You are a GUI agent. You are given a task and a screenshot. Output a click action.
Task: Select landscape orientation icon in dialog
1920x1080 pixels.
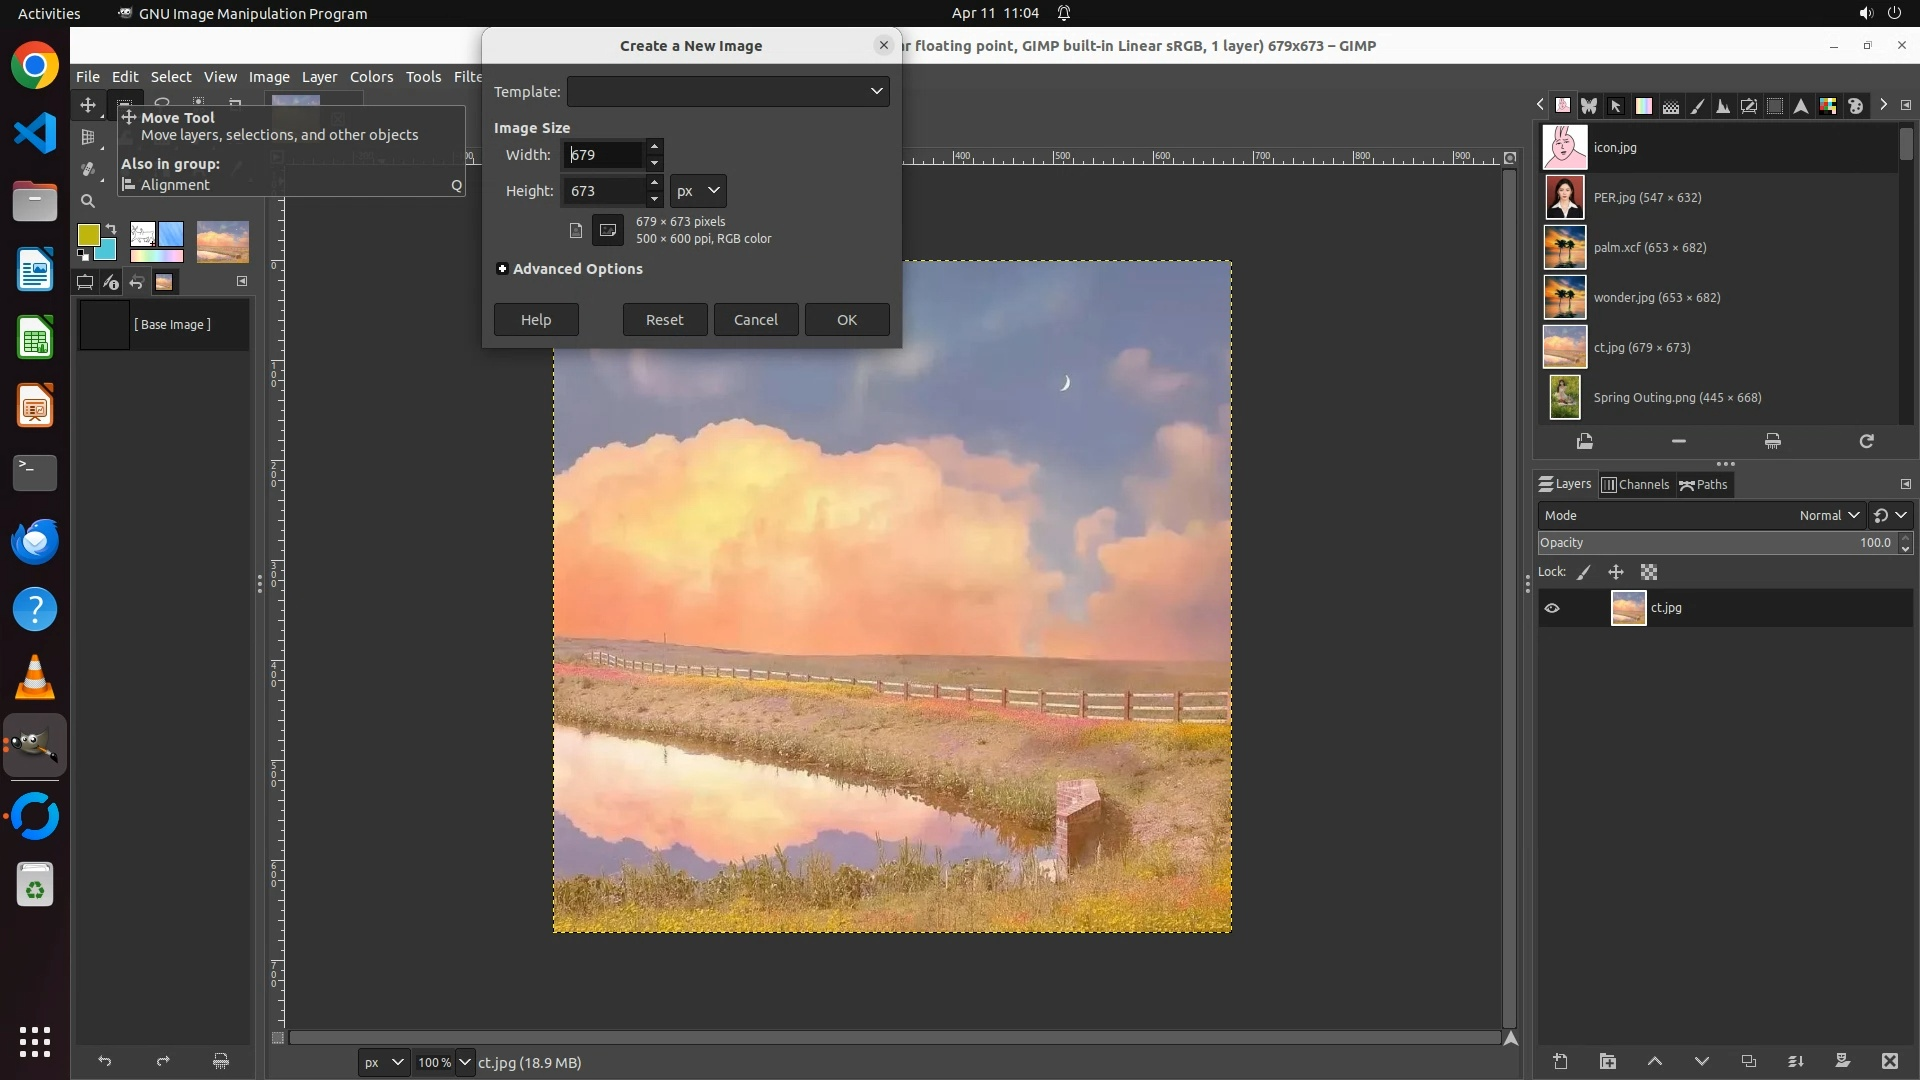click(607, 230)
